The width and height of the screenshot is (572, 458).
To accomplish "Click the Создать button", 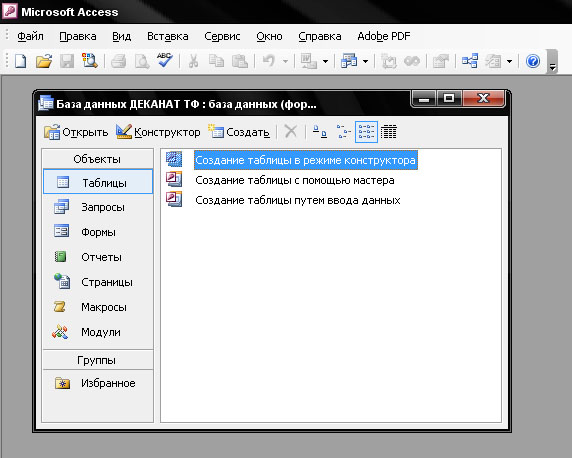I will coord(239,132).
